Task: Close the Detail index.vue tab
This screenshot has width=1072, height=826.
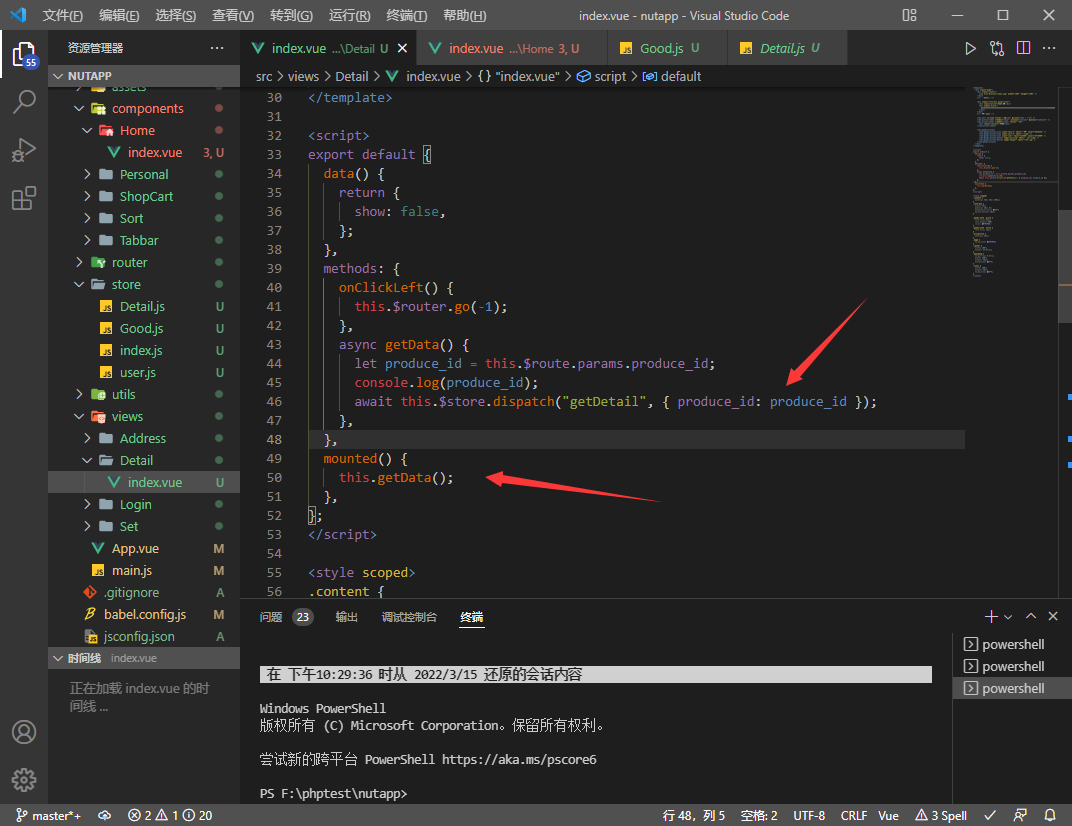Action: (403, 48)
